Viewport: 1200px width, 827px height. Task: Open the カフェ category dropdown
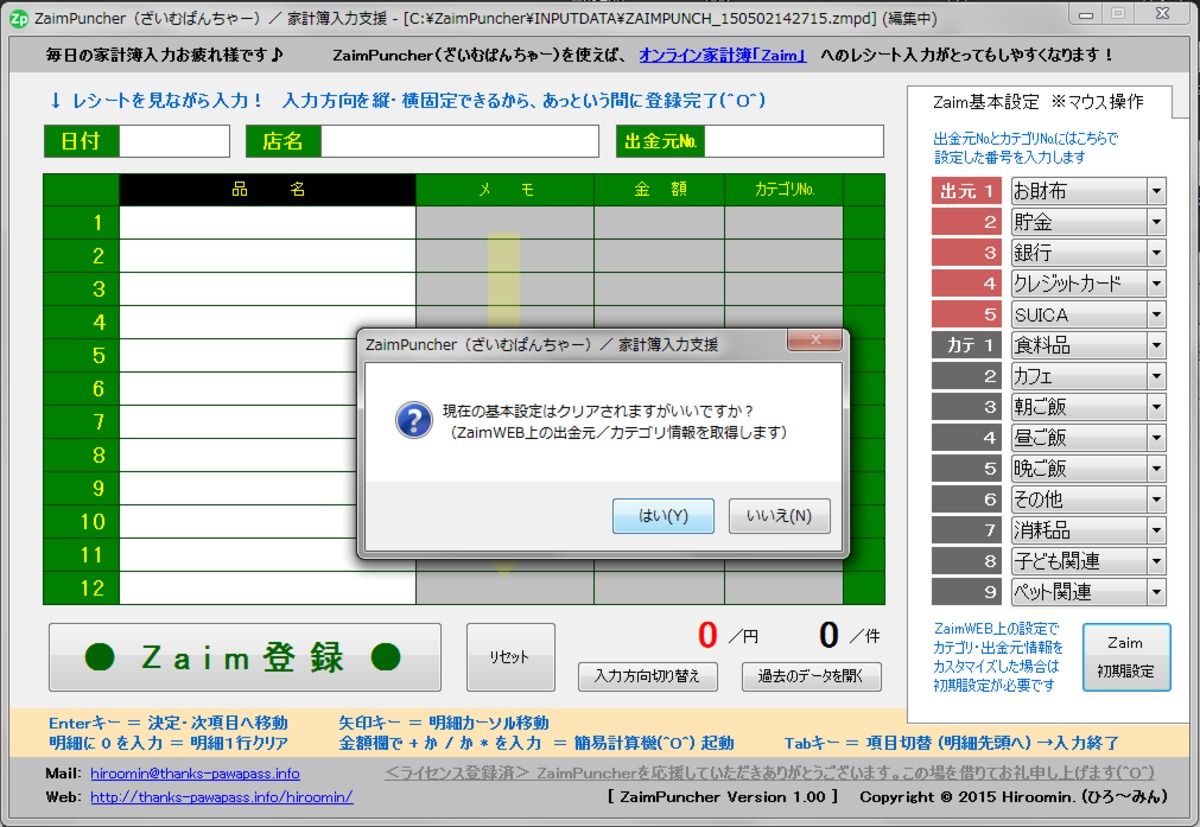click(1156, 376)
